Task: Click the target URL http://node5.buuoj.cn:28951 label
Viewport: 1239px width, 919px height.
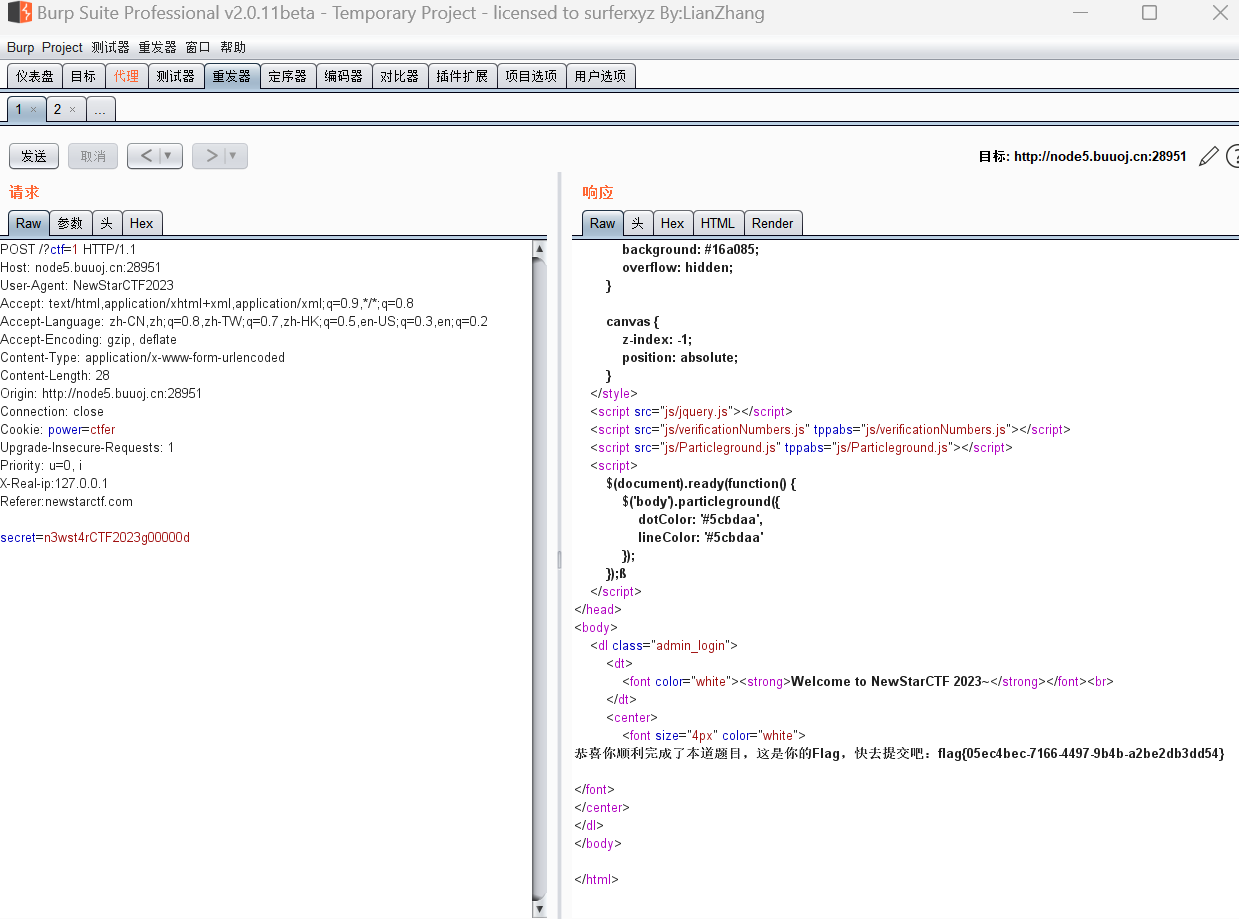Action: click(1100, 156)
